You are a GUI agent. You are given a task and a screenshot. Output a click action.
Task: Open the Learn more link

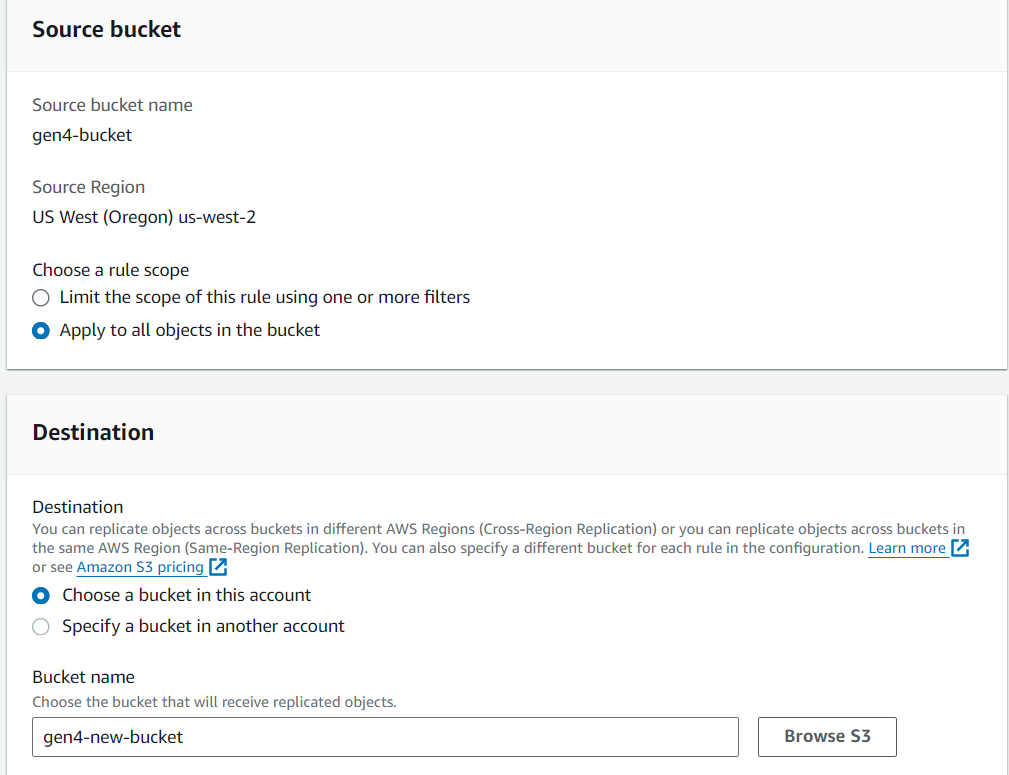907,548
